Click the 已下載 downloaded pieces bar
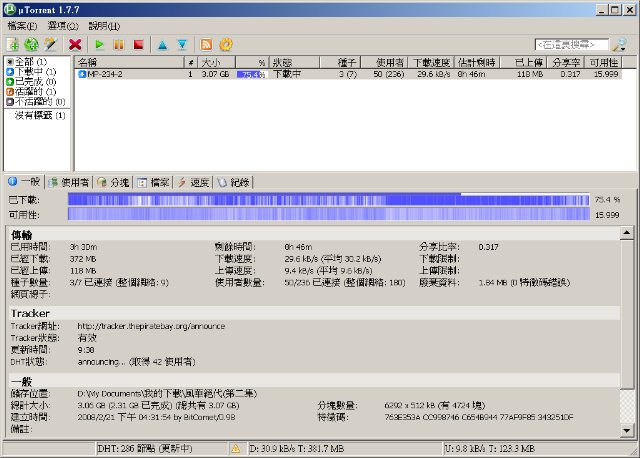 [329, 200]
